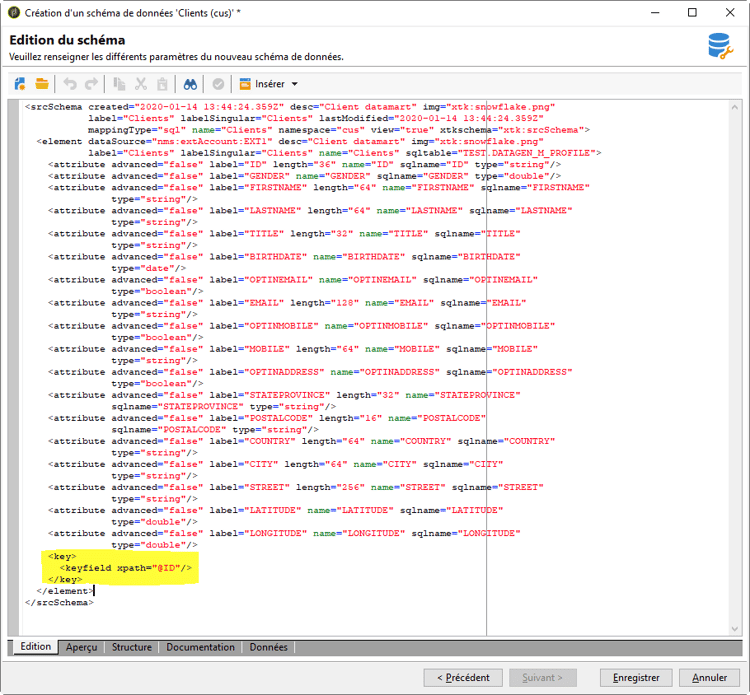
Task: Click the OPTINADDRESS attribute line
Action: (x=310, y=372)
